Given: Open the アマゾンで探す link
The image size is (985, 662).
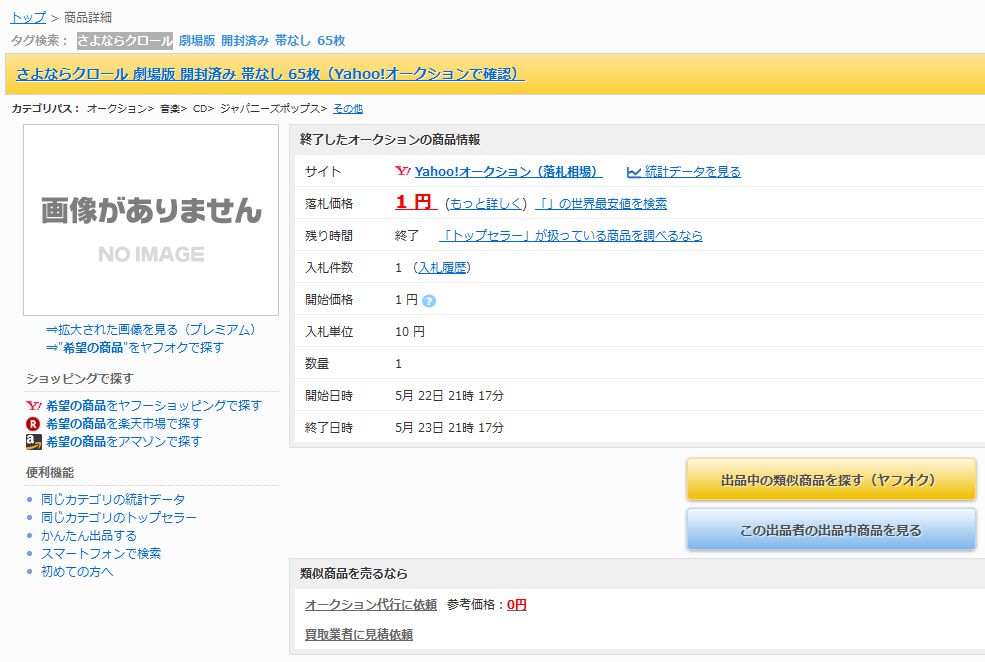Looking at the screenshot, I should [124, 442].
